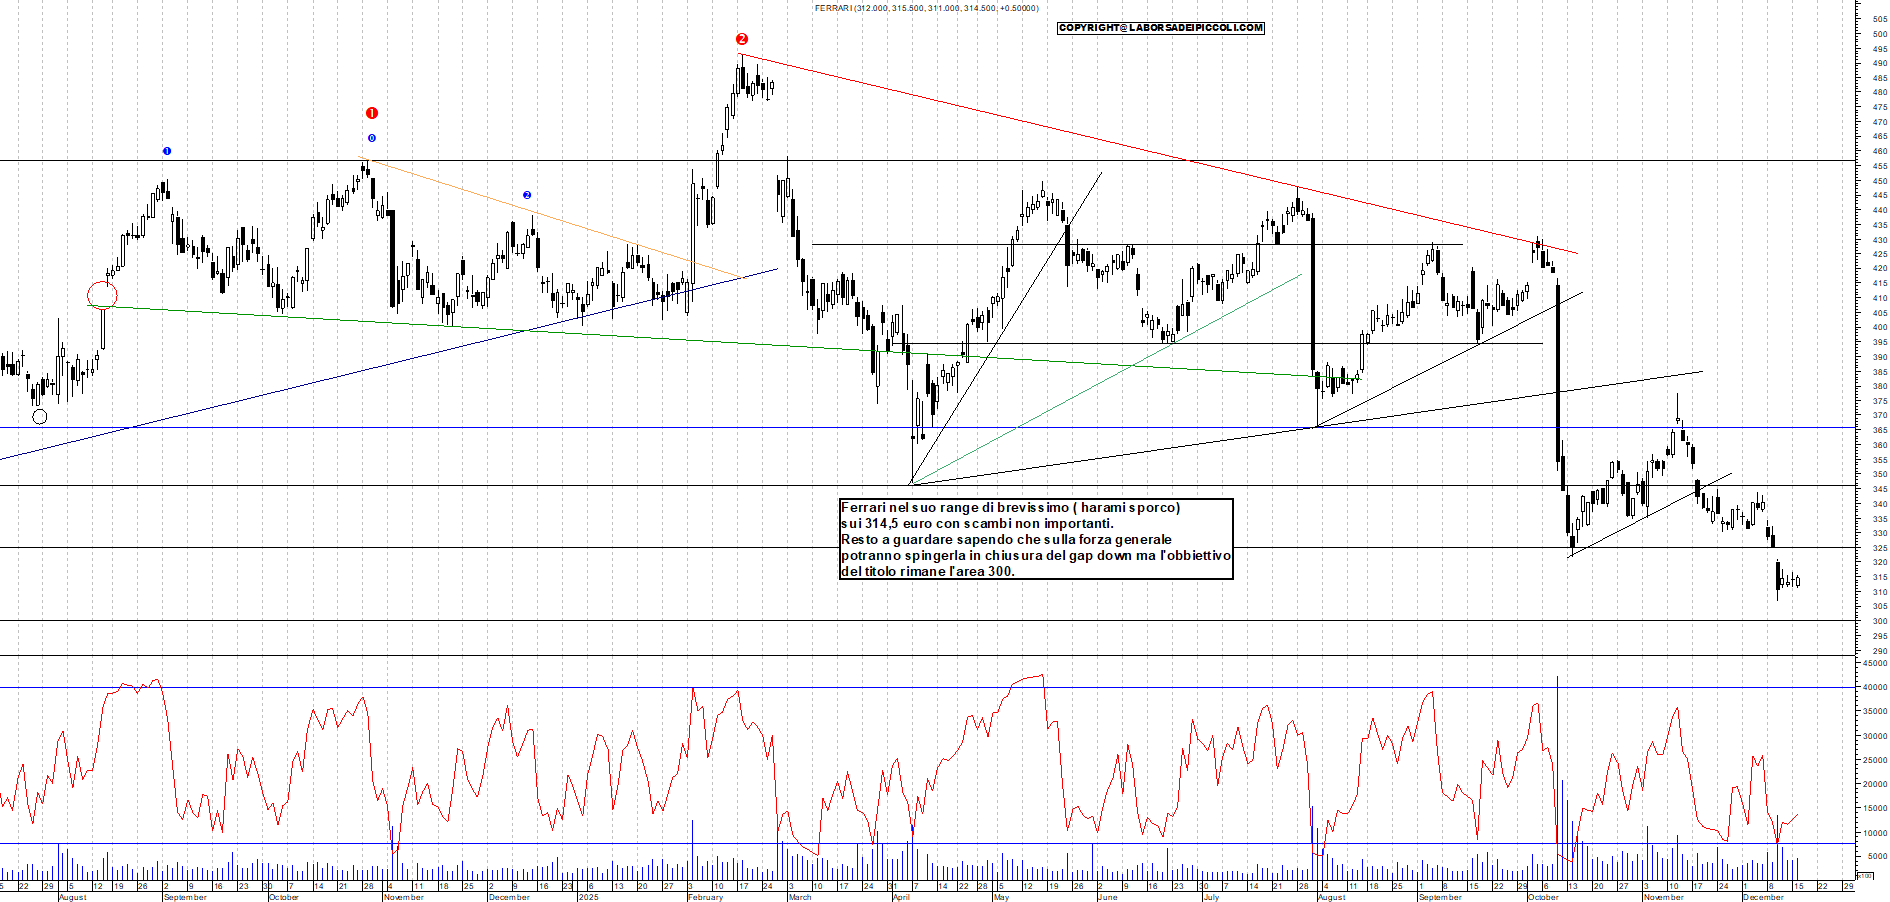Select the July label on the time axis
The image size is (1890, 902).
pyautogui.click(x=1211, y=897)
